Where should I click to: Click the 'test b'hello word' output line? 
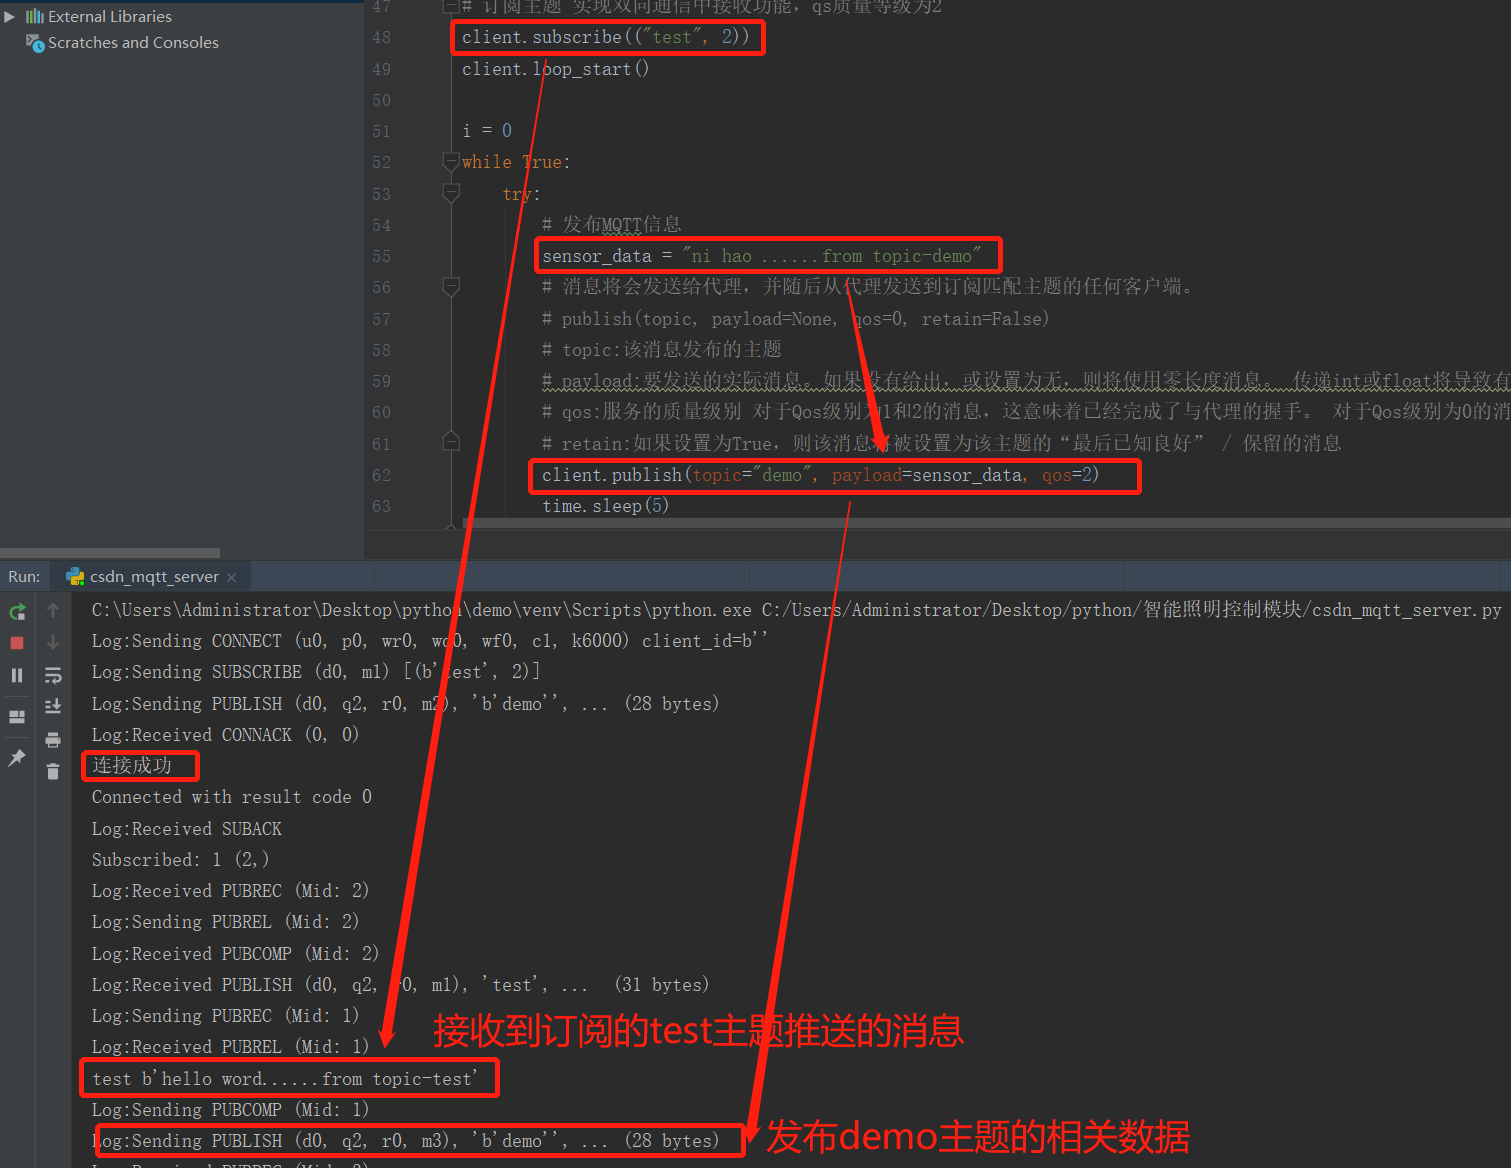285,1079
